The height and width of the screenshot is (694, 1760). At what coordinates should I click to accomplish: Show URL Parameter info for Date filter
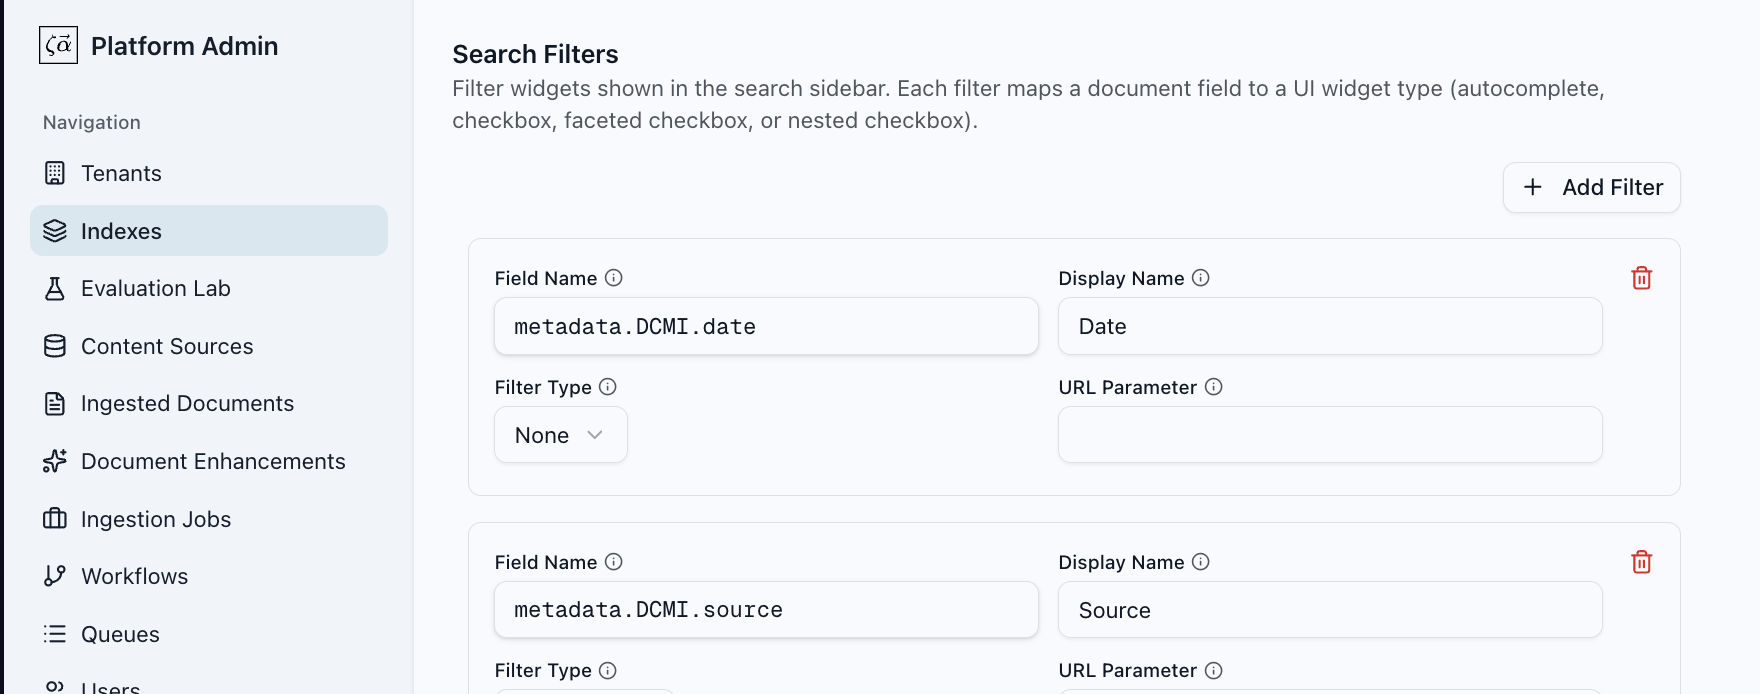(1214, 387)
